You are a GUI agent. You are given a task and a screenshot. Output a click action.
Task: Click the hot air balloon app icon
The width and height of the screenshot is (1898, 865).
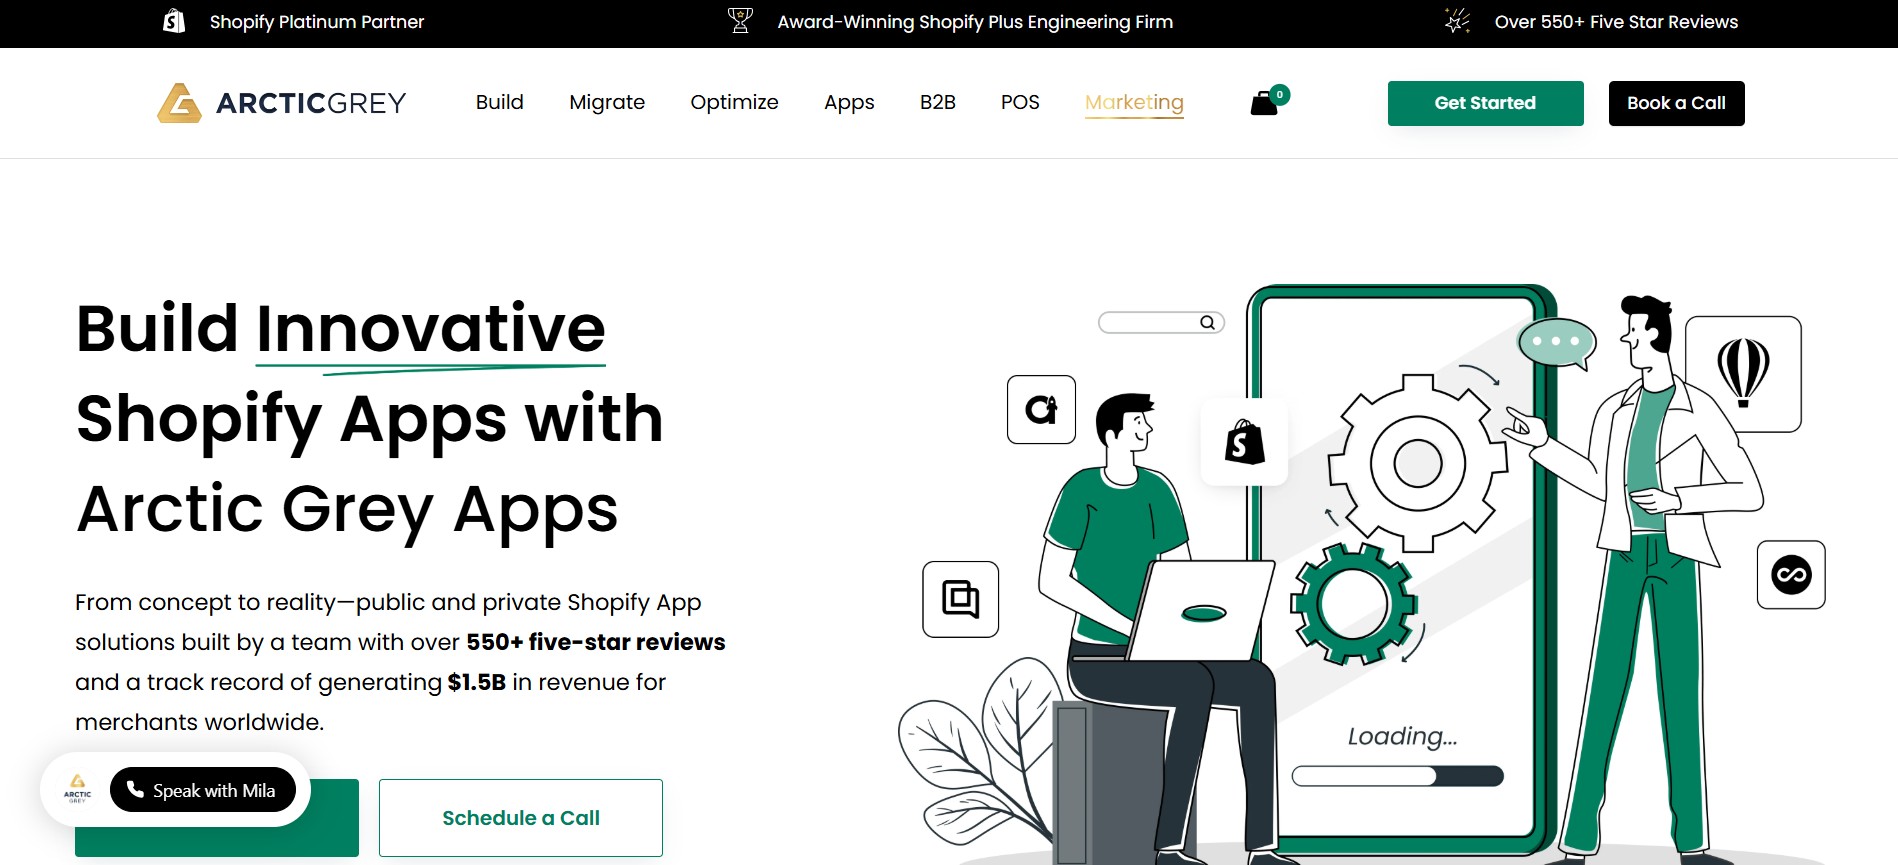pos(1743,373)
